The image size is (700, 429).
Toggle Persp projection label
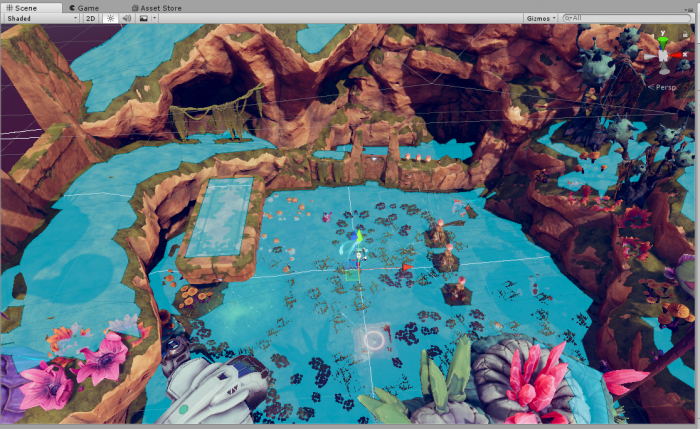click(662, 87)
